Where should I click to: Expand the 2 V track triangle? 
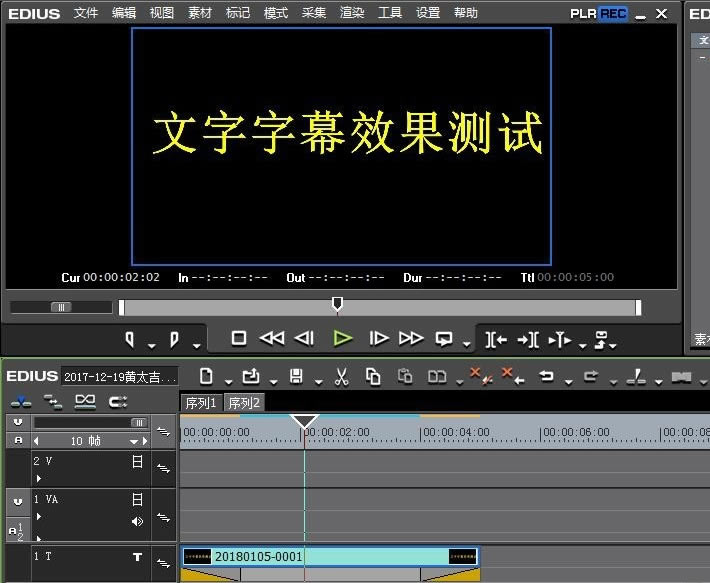(x=39, y=478)
